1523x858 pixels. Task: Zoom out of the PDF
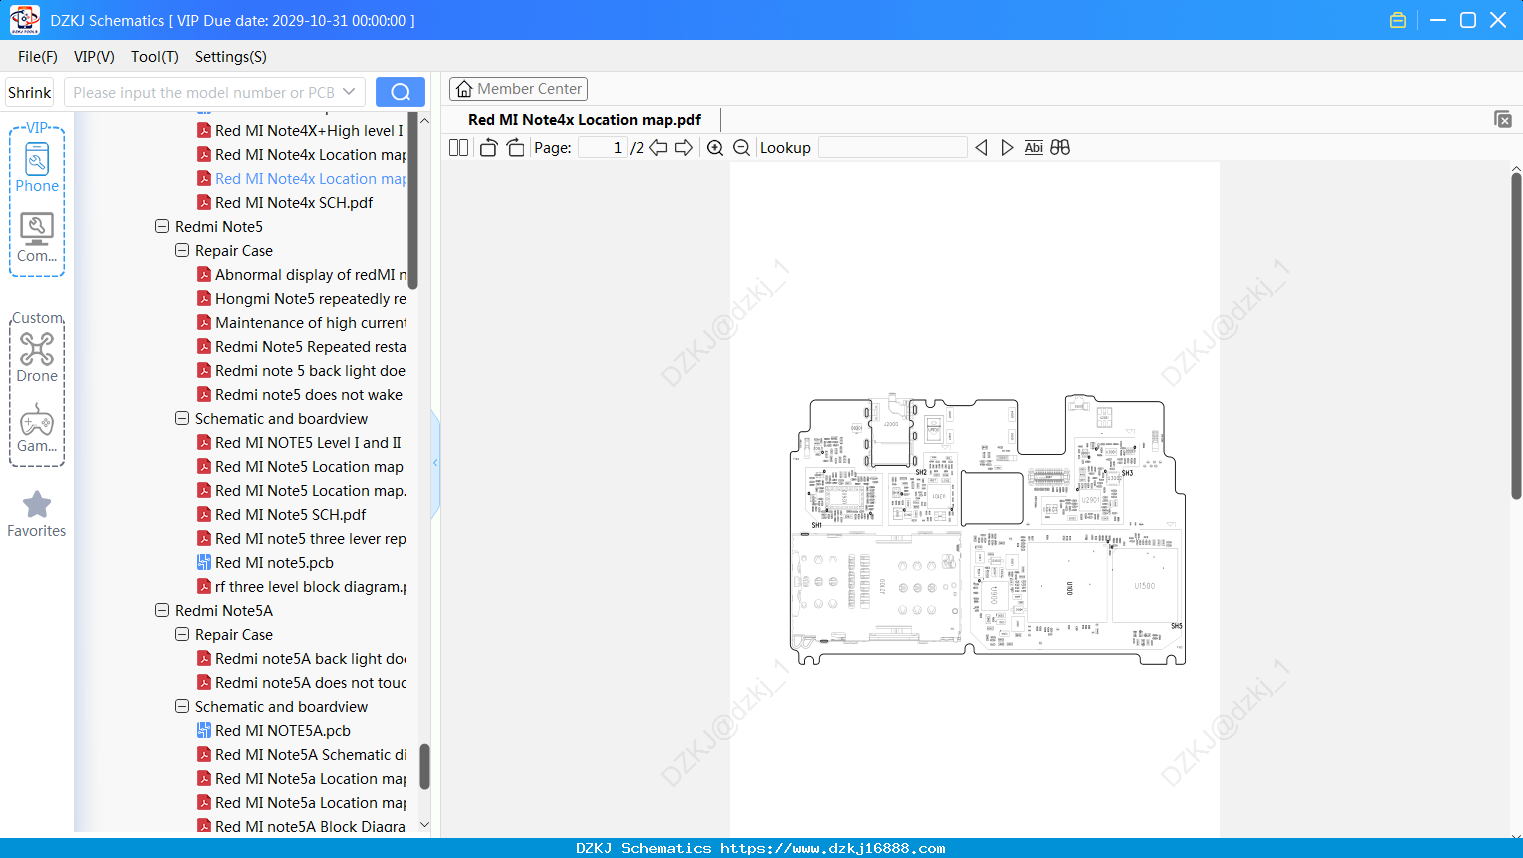(x=742, y=148)
